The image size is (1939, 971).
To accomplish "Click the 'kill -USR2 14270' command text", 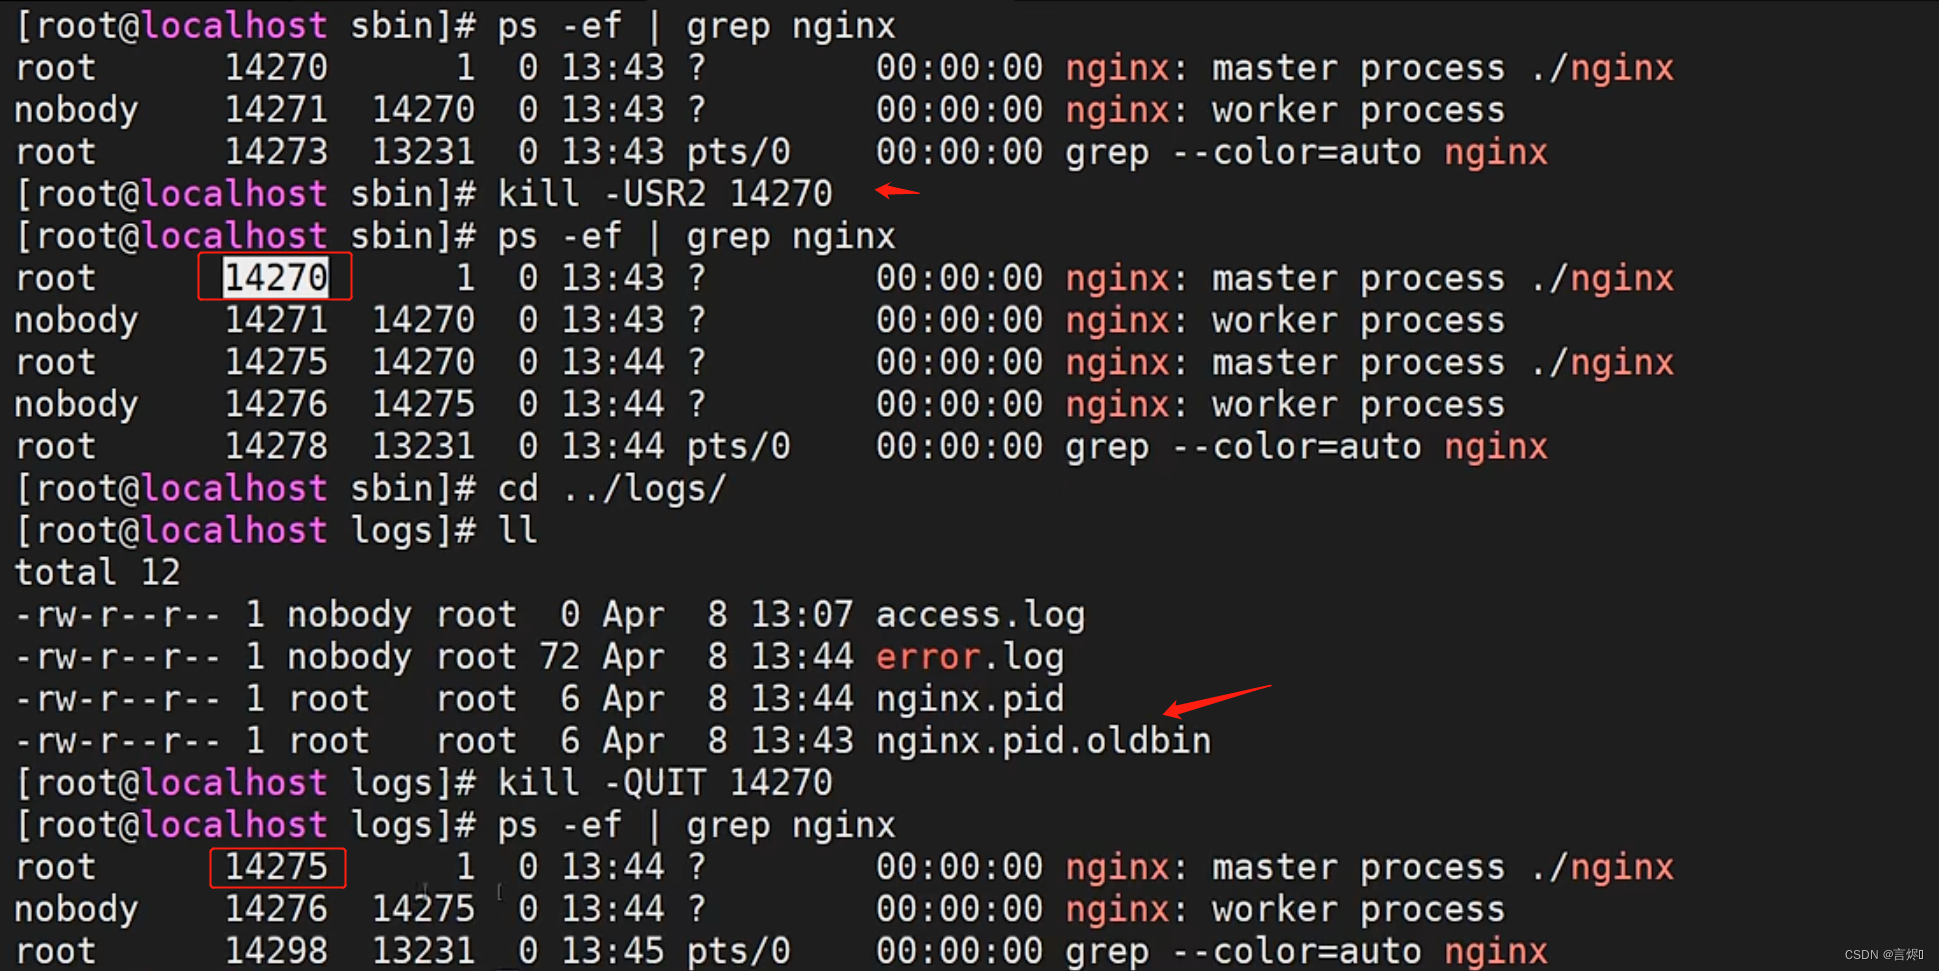I will click(x=665, y=193).
